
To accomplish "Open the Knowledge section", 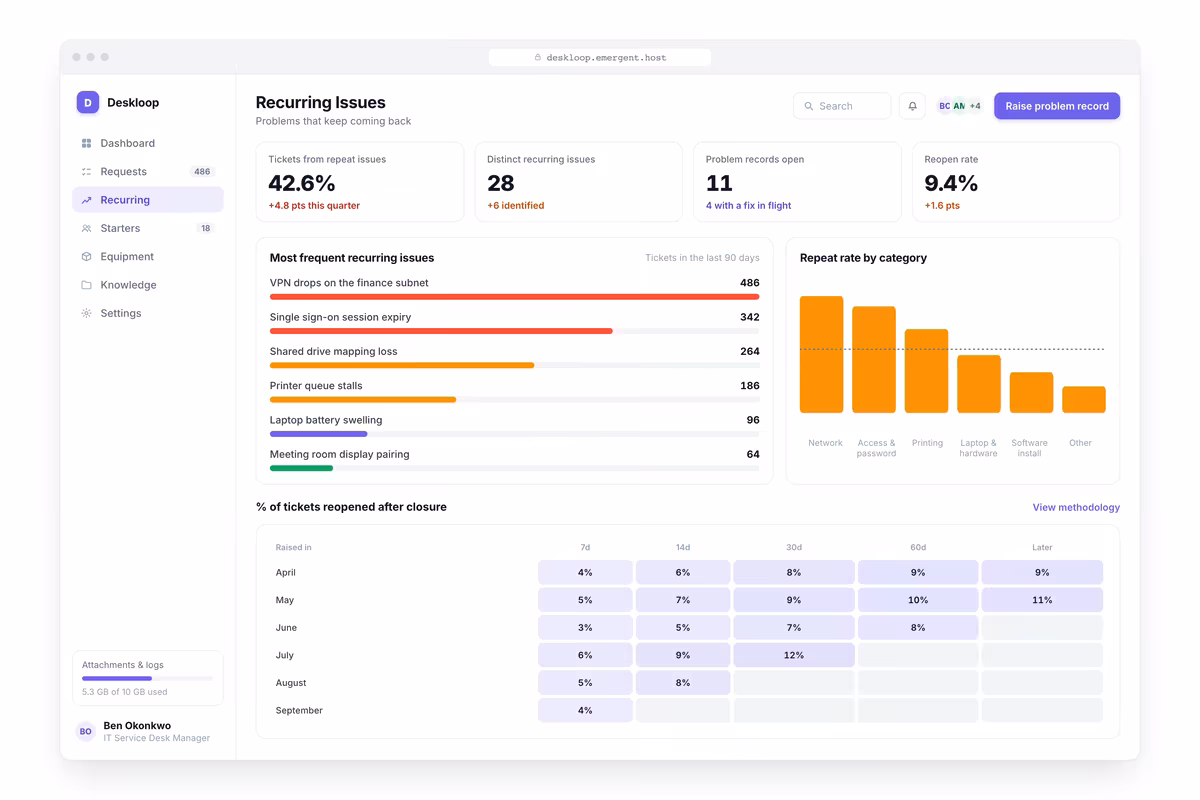I will 148,285.
